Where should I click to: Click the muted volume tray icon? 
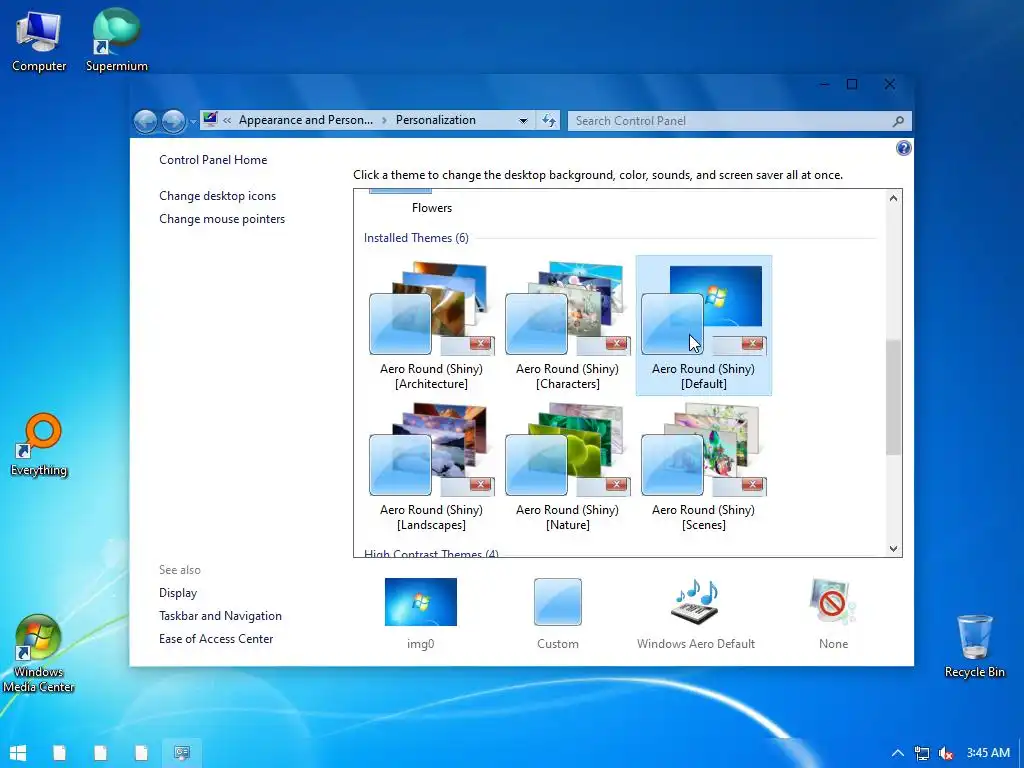946,754
